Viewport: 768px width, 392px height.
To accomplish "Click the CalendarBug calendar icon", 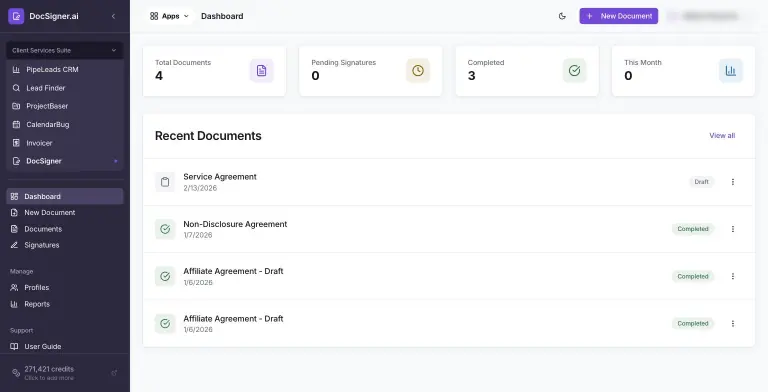I will [x=16, y=124].
